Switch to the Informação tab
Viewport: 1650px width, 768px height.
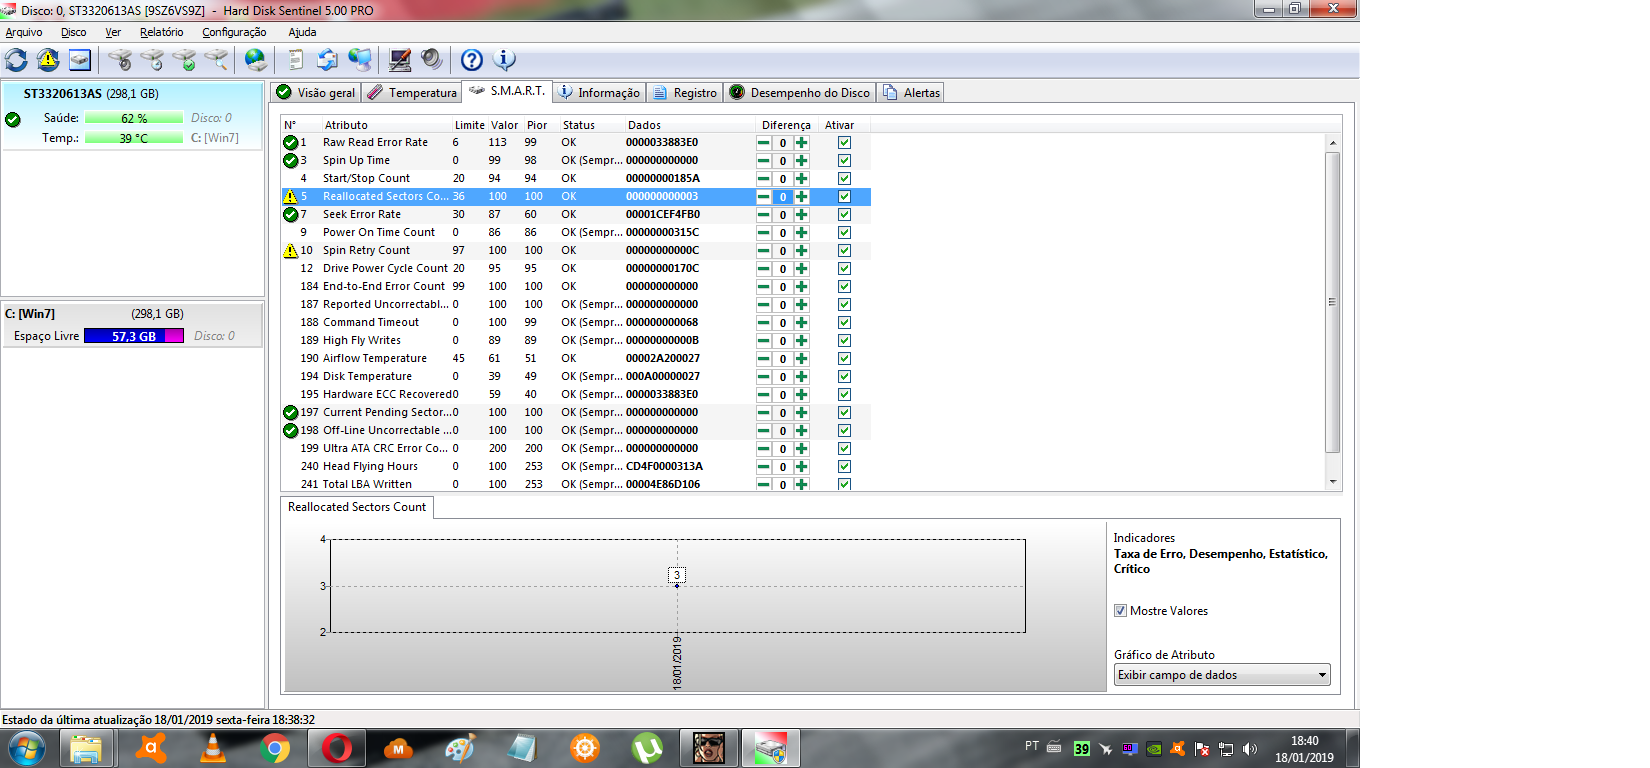pyautogui.click(x=599, y=93)
